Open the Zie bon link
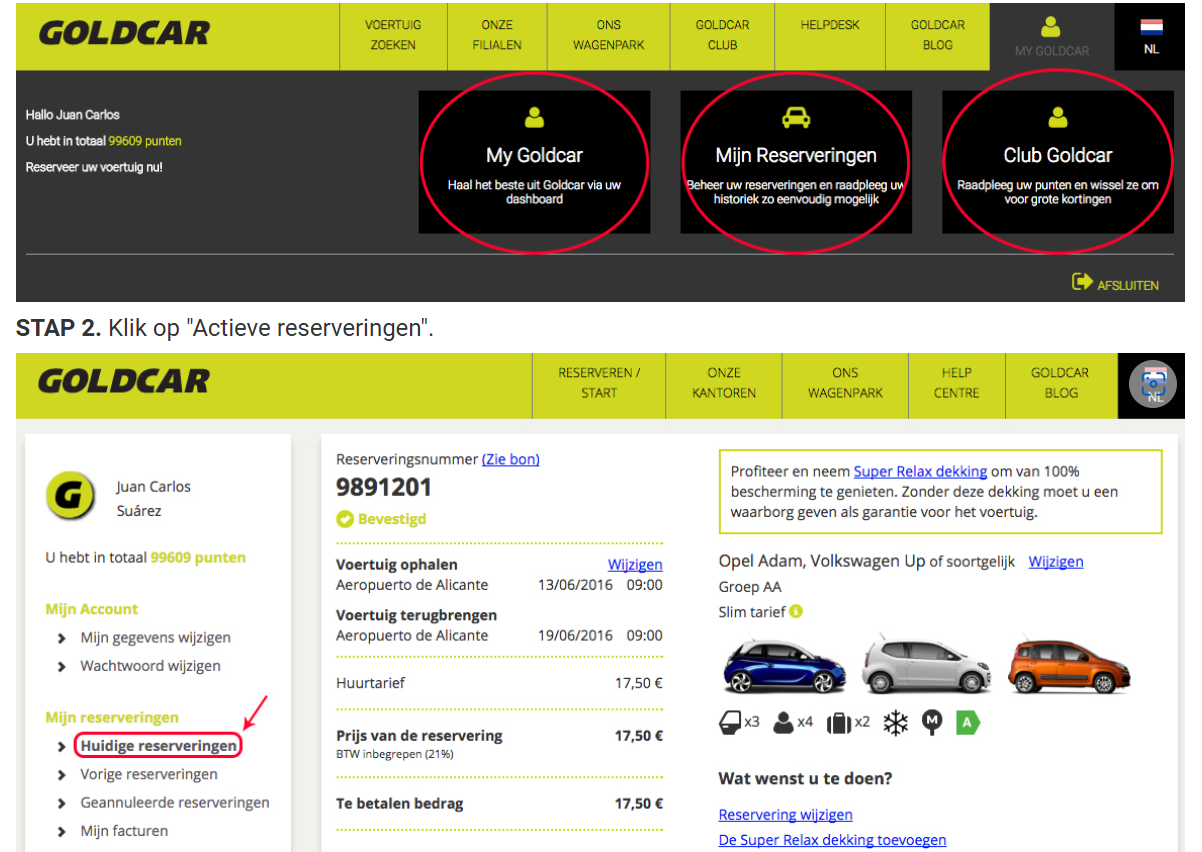The width and height of the screenshot is (1202, 852). click(x=511, y=460)
